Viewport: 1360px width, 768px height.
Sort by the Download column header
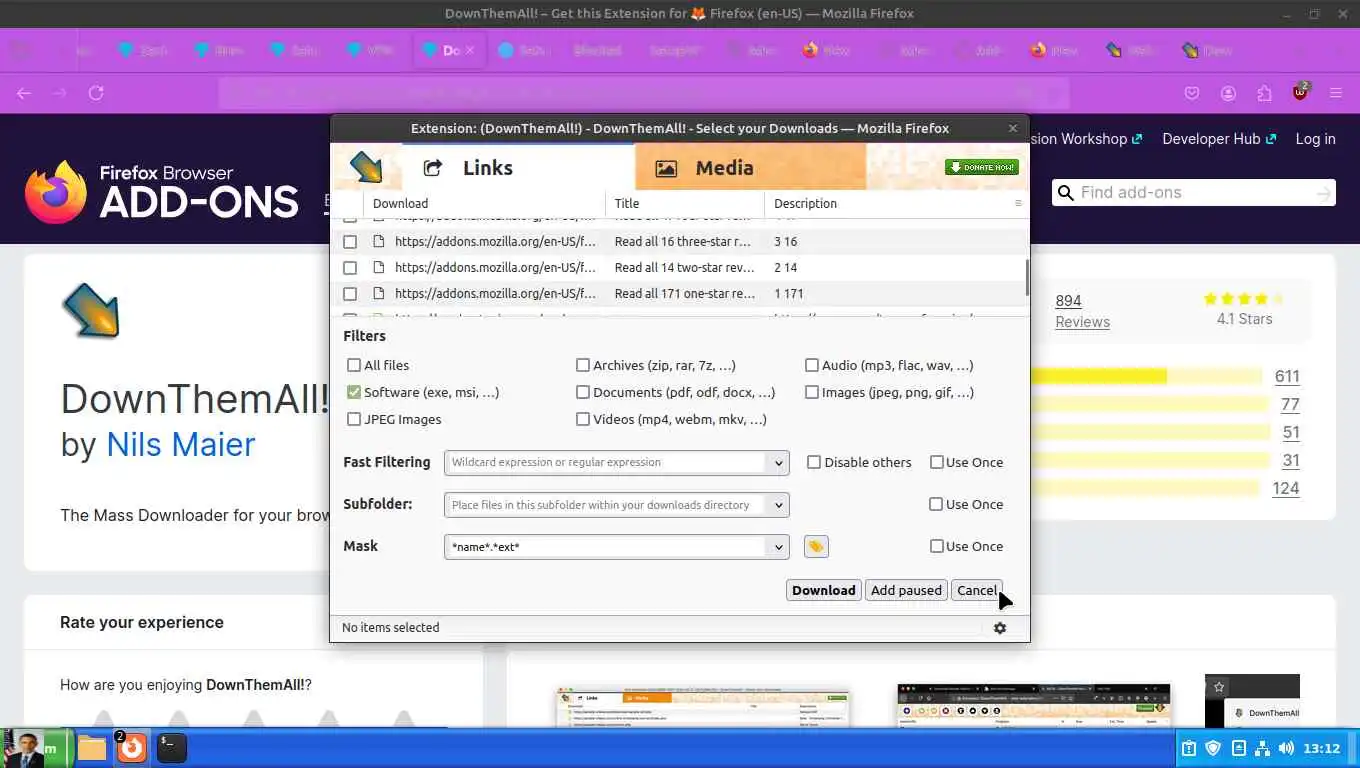pos(485,203)
